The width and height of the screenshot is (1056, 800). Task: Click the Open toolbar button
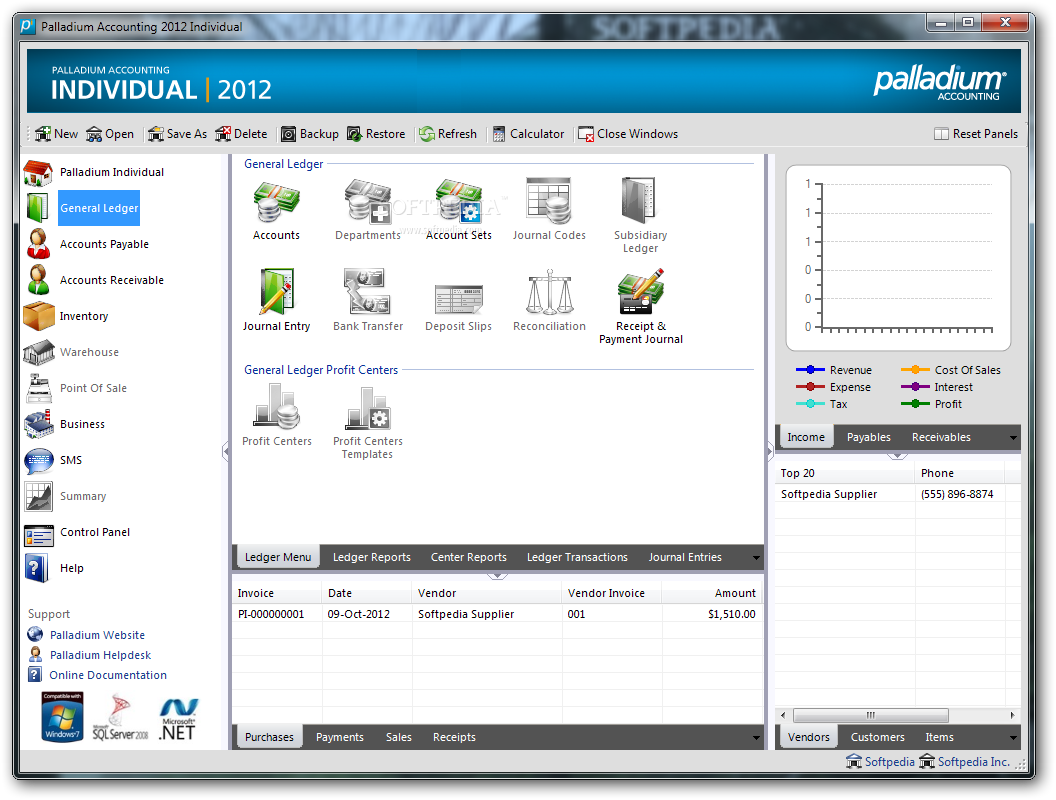(110, 134)
